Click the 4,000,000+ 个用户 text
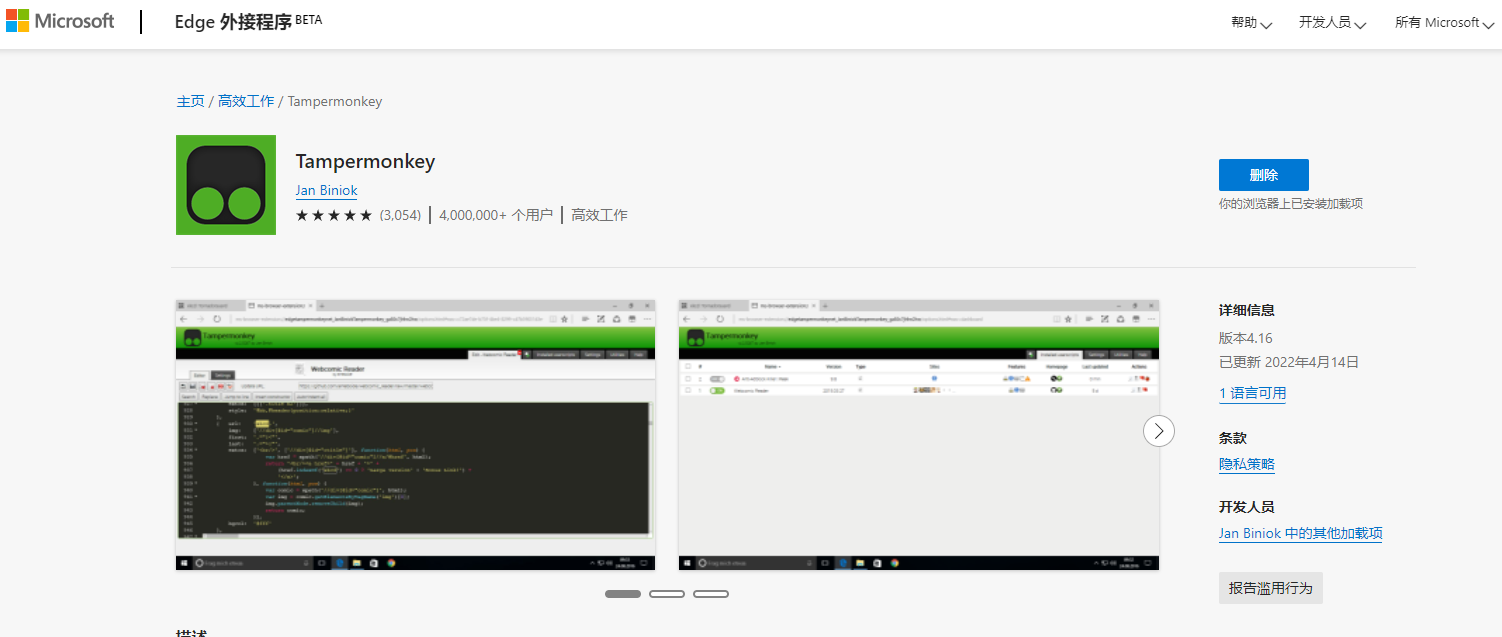 496,215
